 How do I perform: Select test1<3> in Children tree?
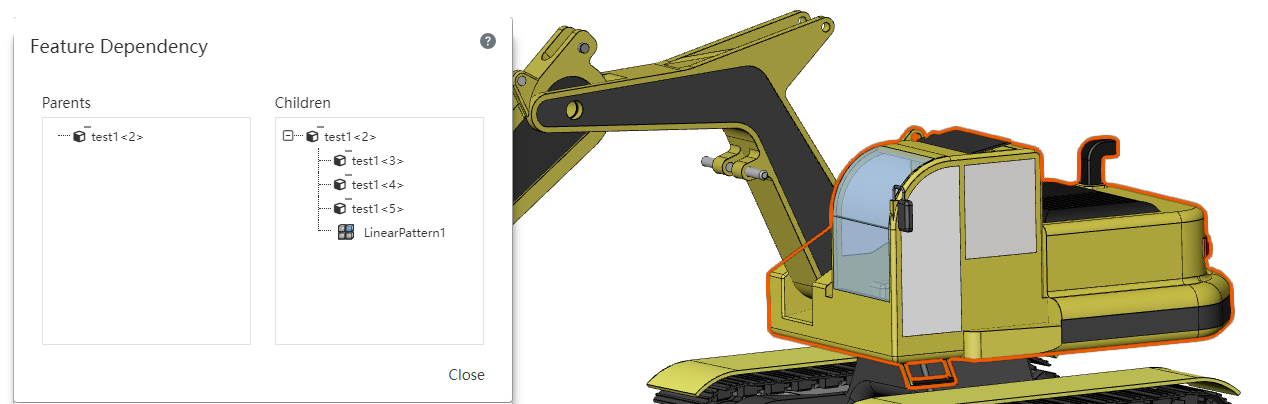coord(377,161)
